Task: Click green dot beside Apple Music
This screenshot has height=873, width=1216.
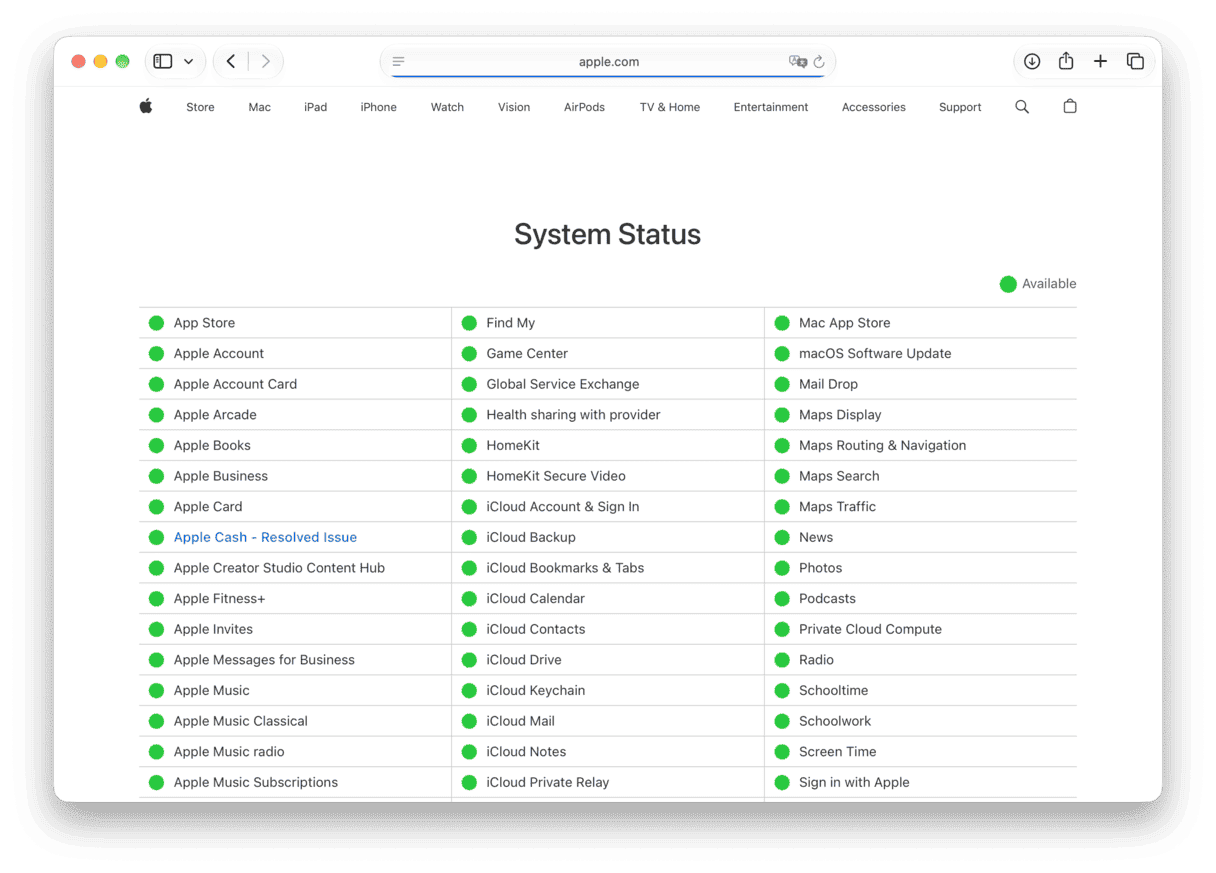Action: click(156, 691)
